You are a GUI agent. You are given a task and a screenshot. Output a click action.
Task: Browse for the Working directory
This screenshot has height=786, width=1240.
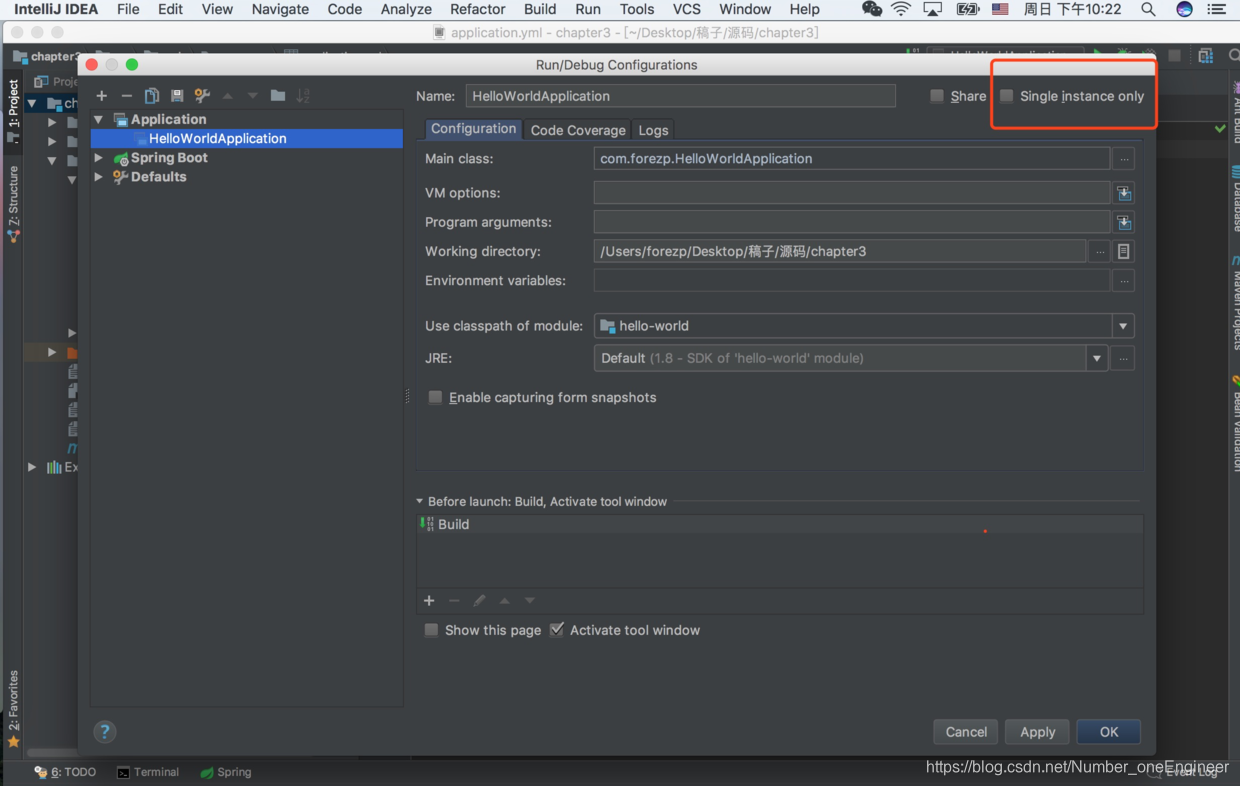(x=1099, y=252)
